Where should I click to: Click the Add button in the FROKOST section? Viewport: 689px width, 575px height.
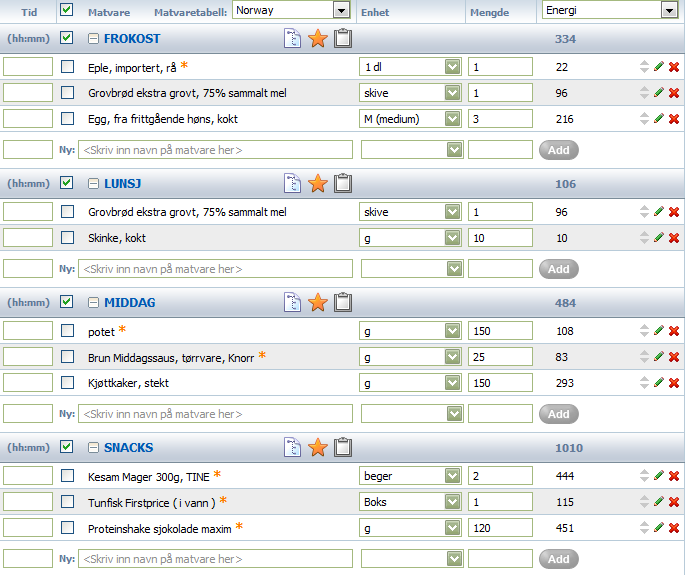click(x=558, y=150)
